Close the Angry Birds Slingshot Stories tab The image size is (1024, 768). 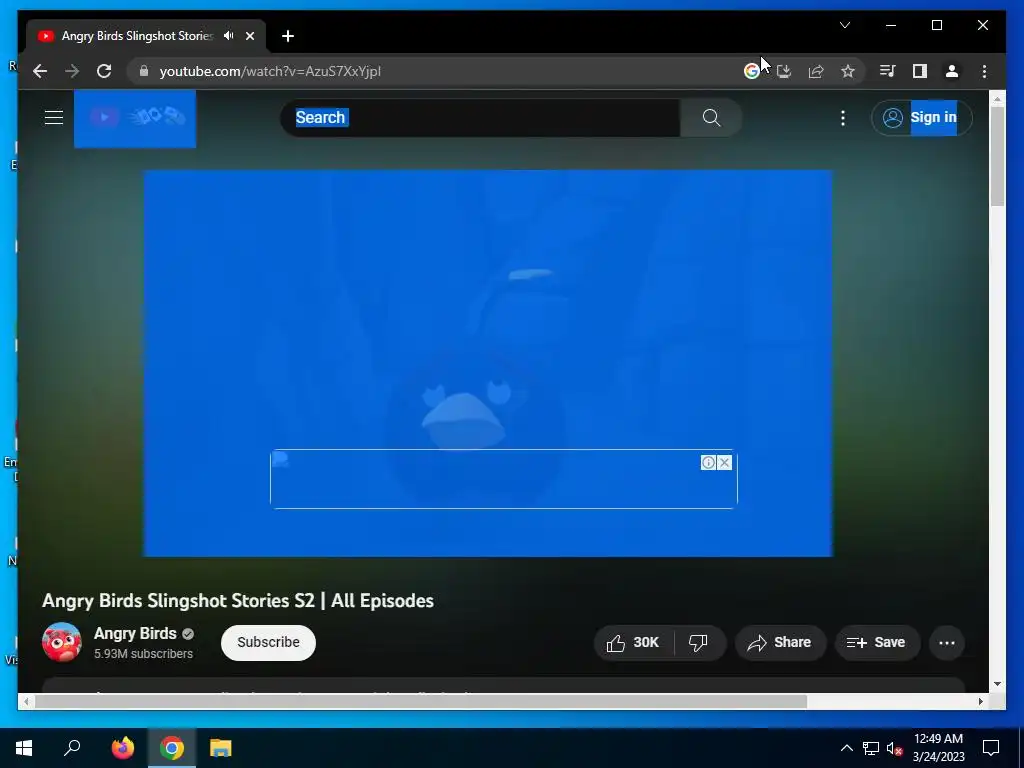[249, 36]
